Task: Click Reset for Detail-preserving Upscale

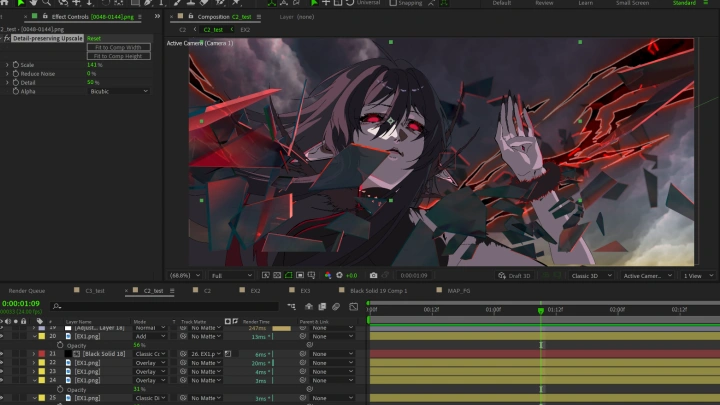Action: coord(94,39)
